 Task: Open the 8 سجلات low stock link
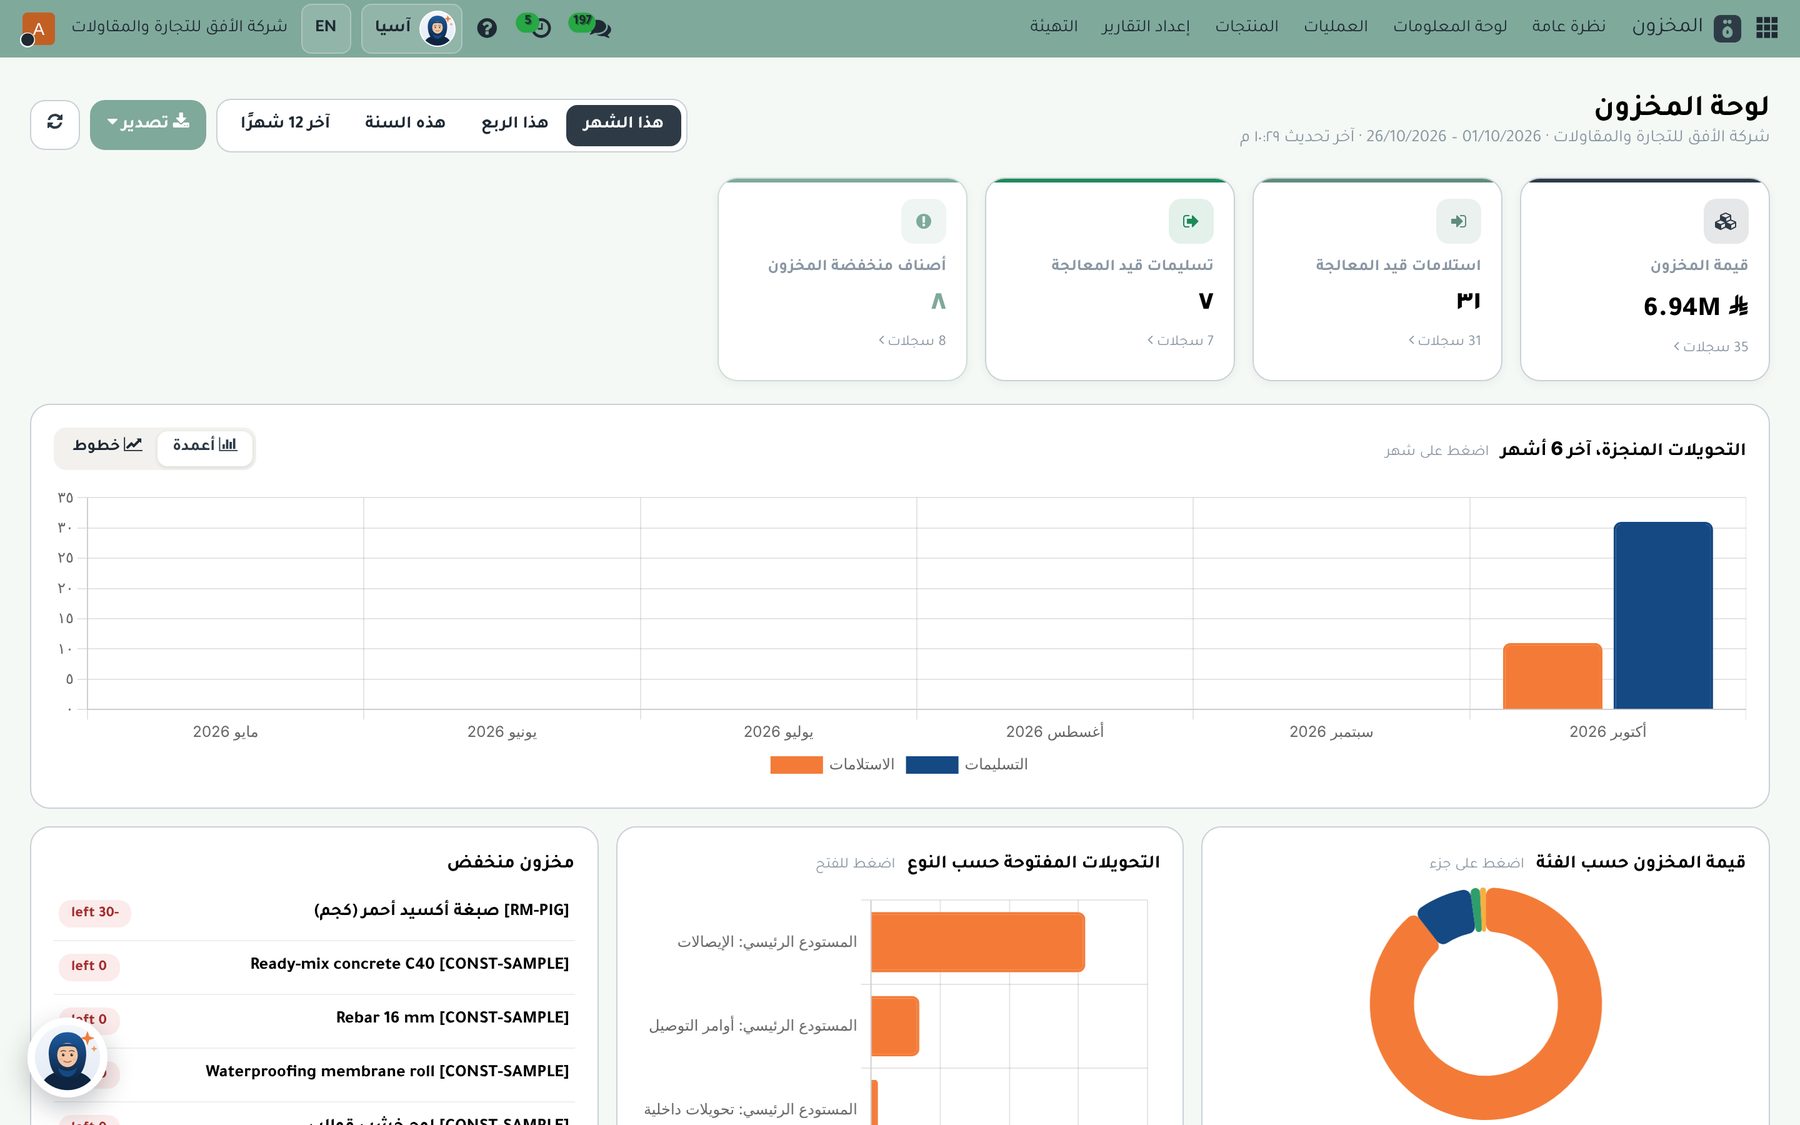912,341
